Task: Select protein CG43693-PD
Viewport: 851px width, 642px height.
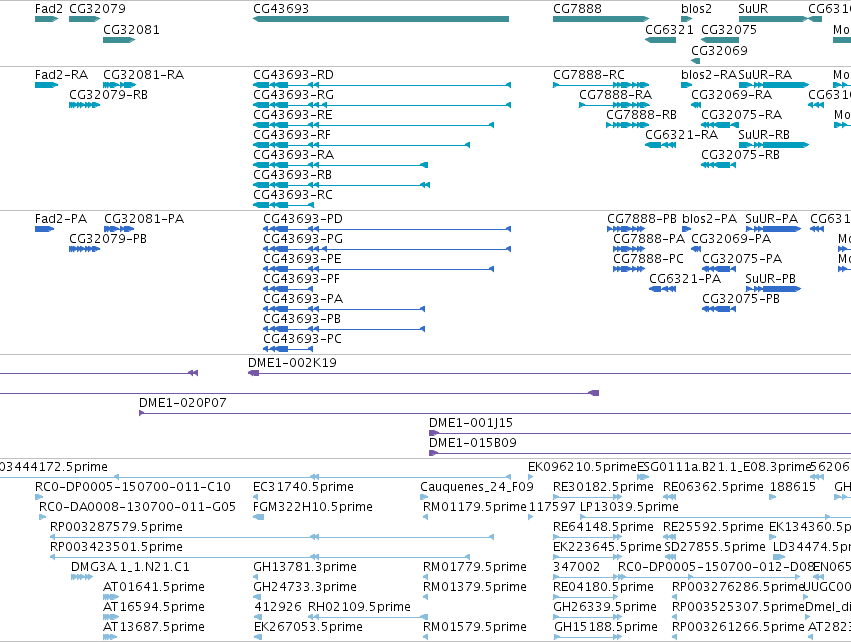Action: tap(303, 219)
